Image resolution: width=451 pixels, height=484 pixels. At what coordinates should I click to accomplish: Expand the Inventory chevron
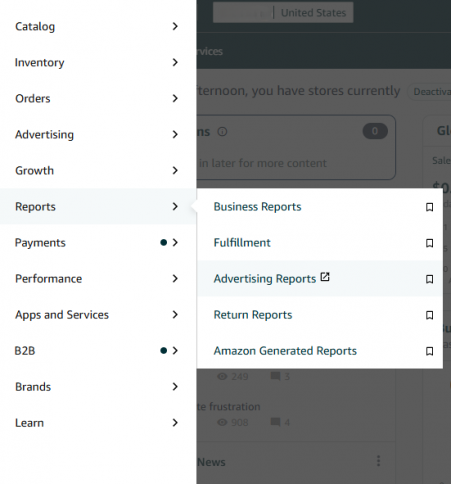coord(175,62)
